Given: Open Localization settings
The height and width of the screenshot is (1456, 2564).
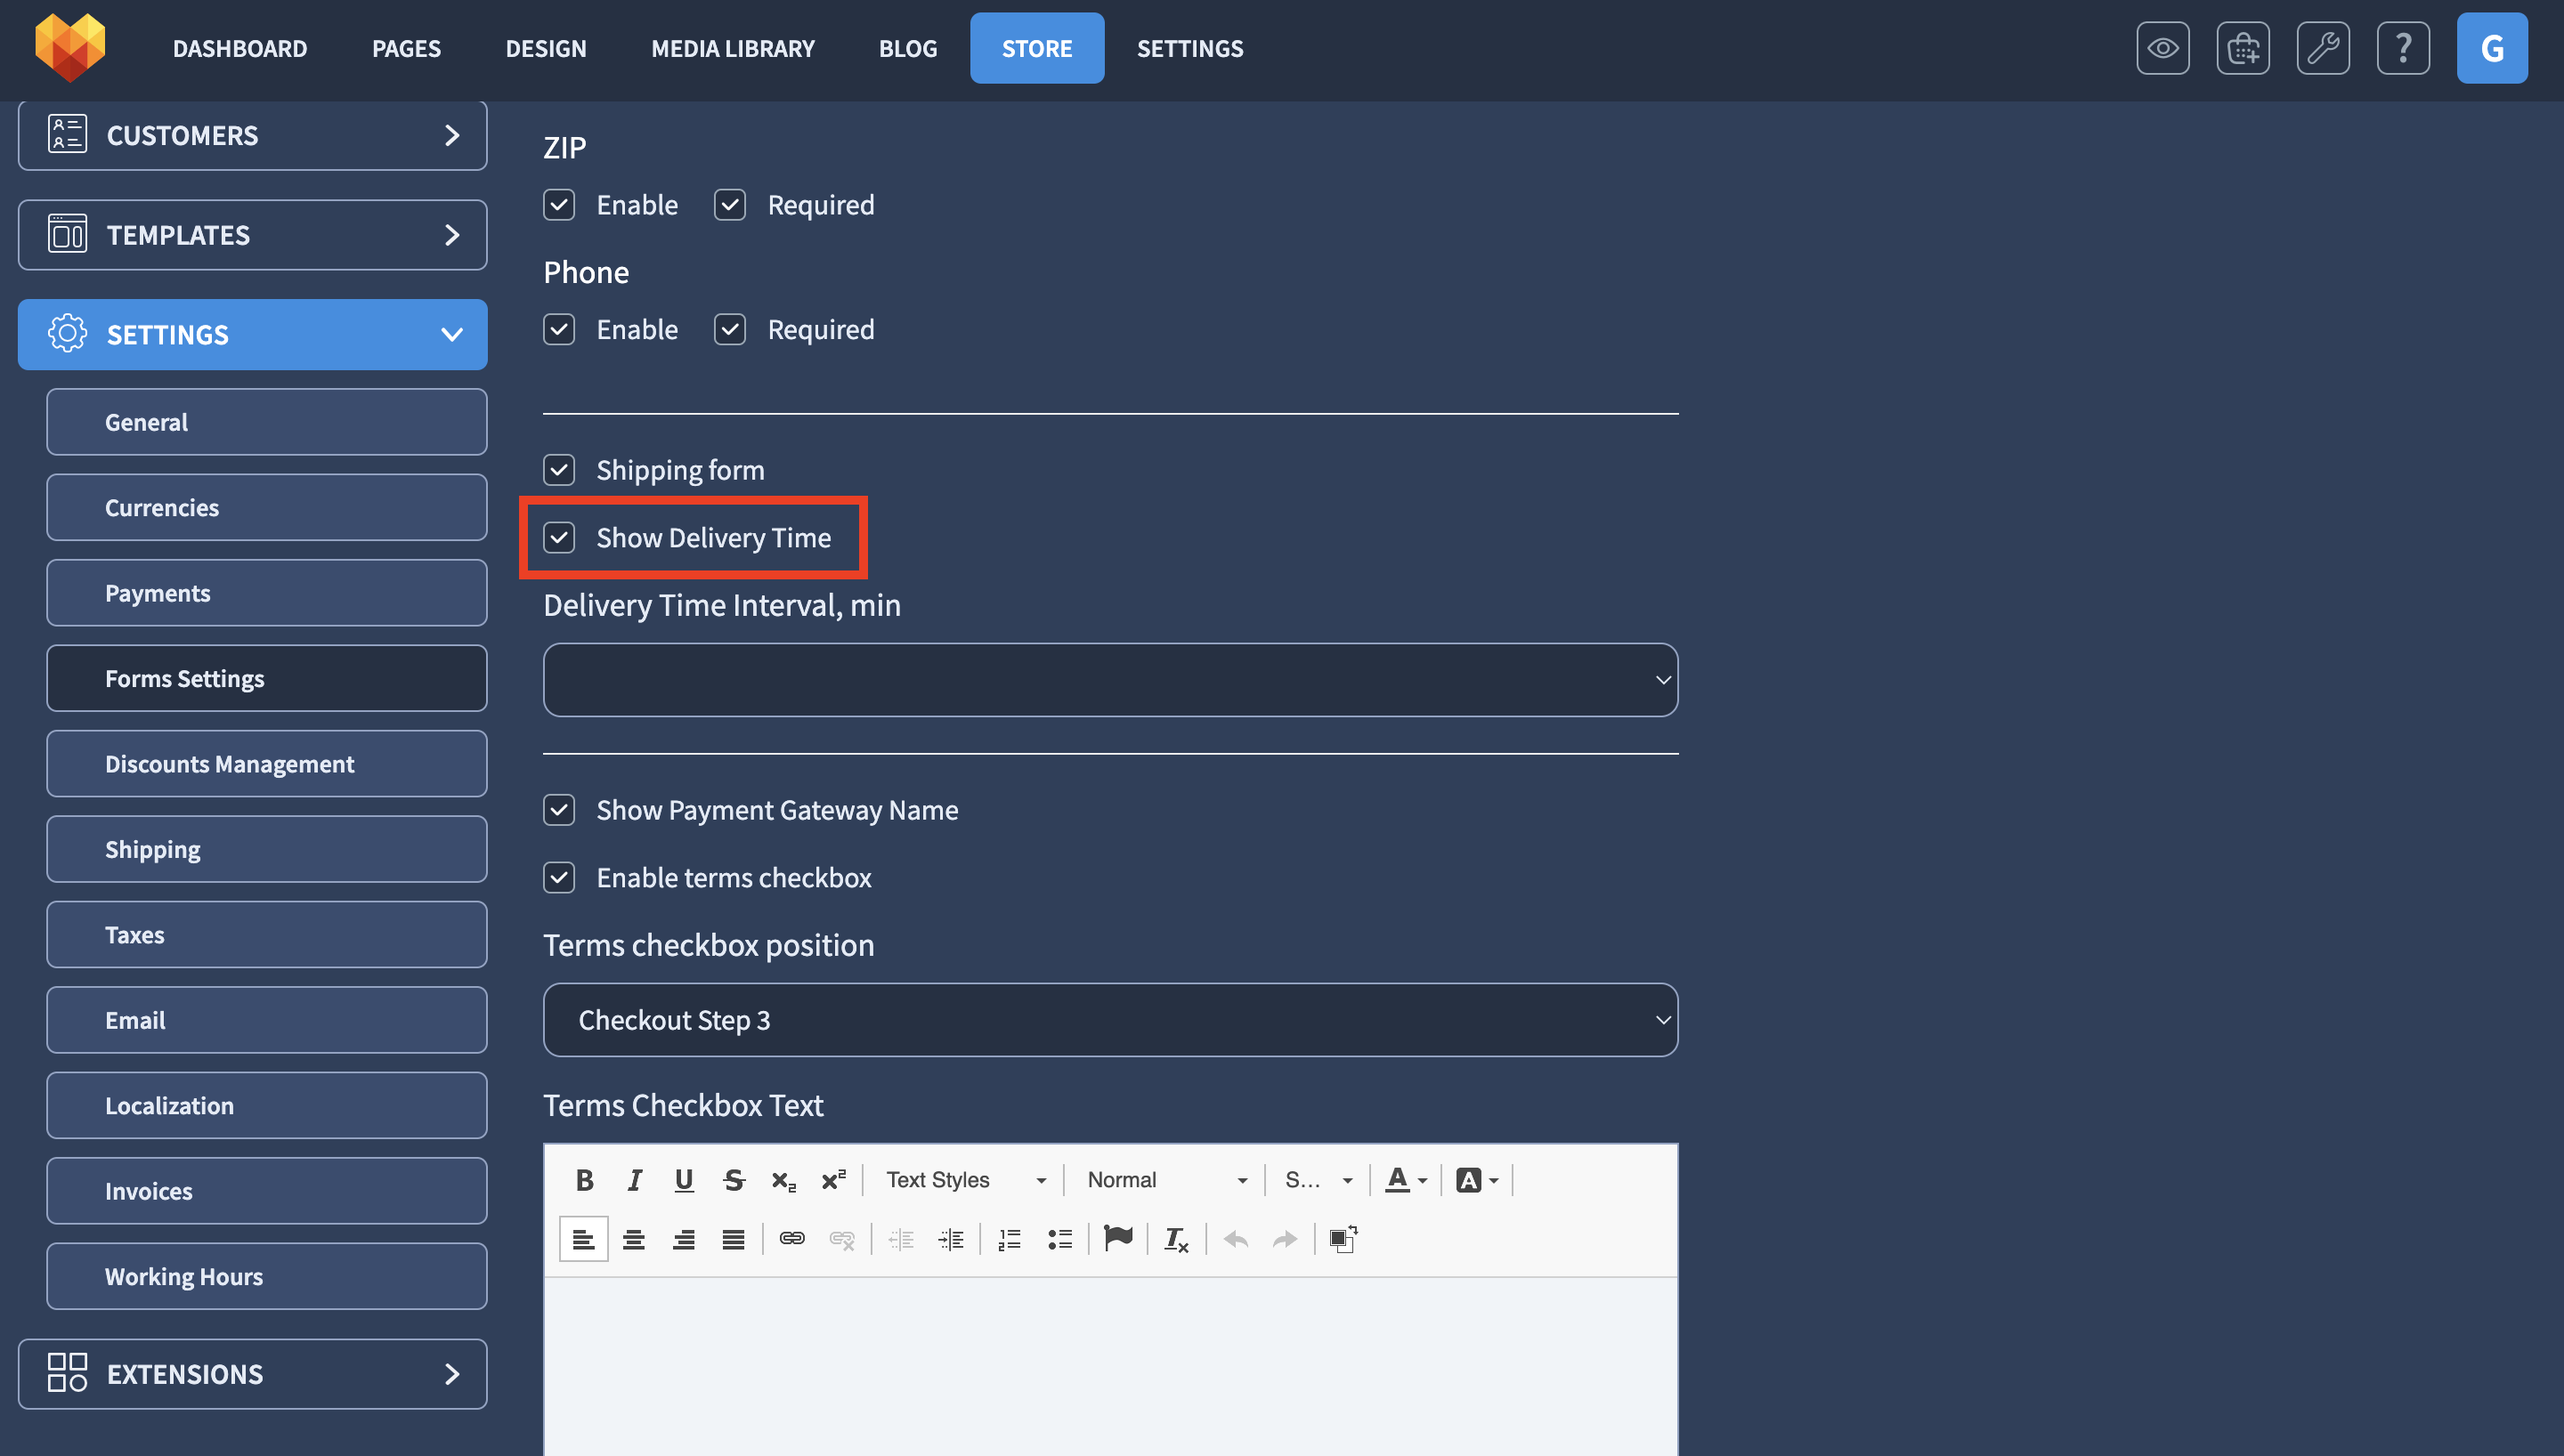Looking at the screenshot, I should coord(266,1106).
